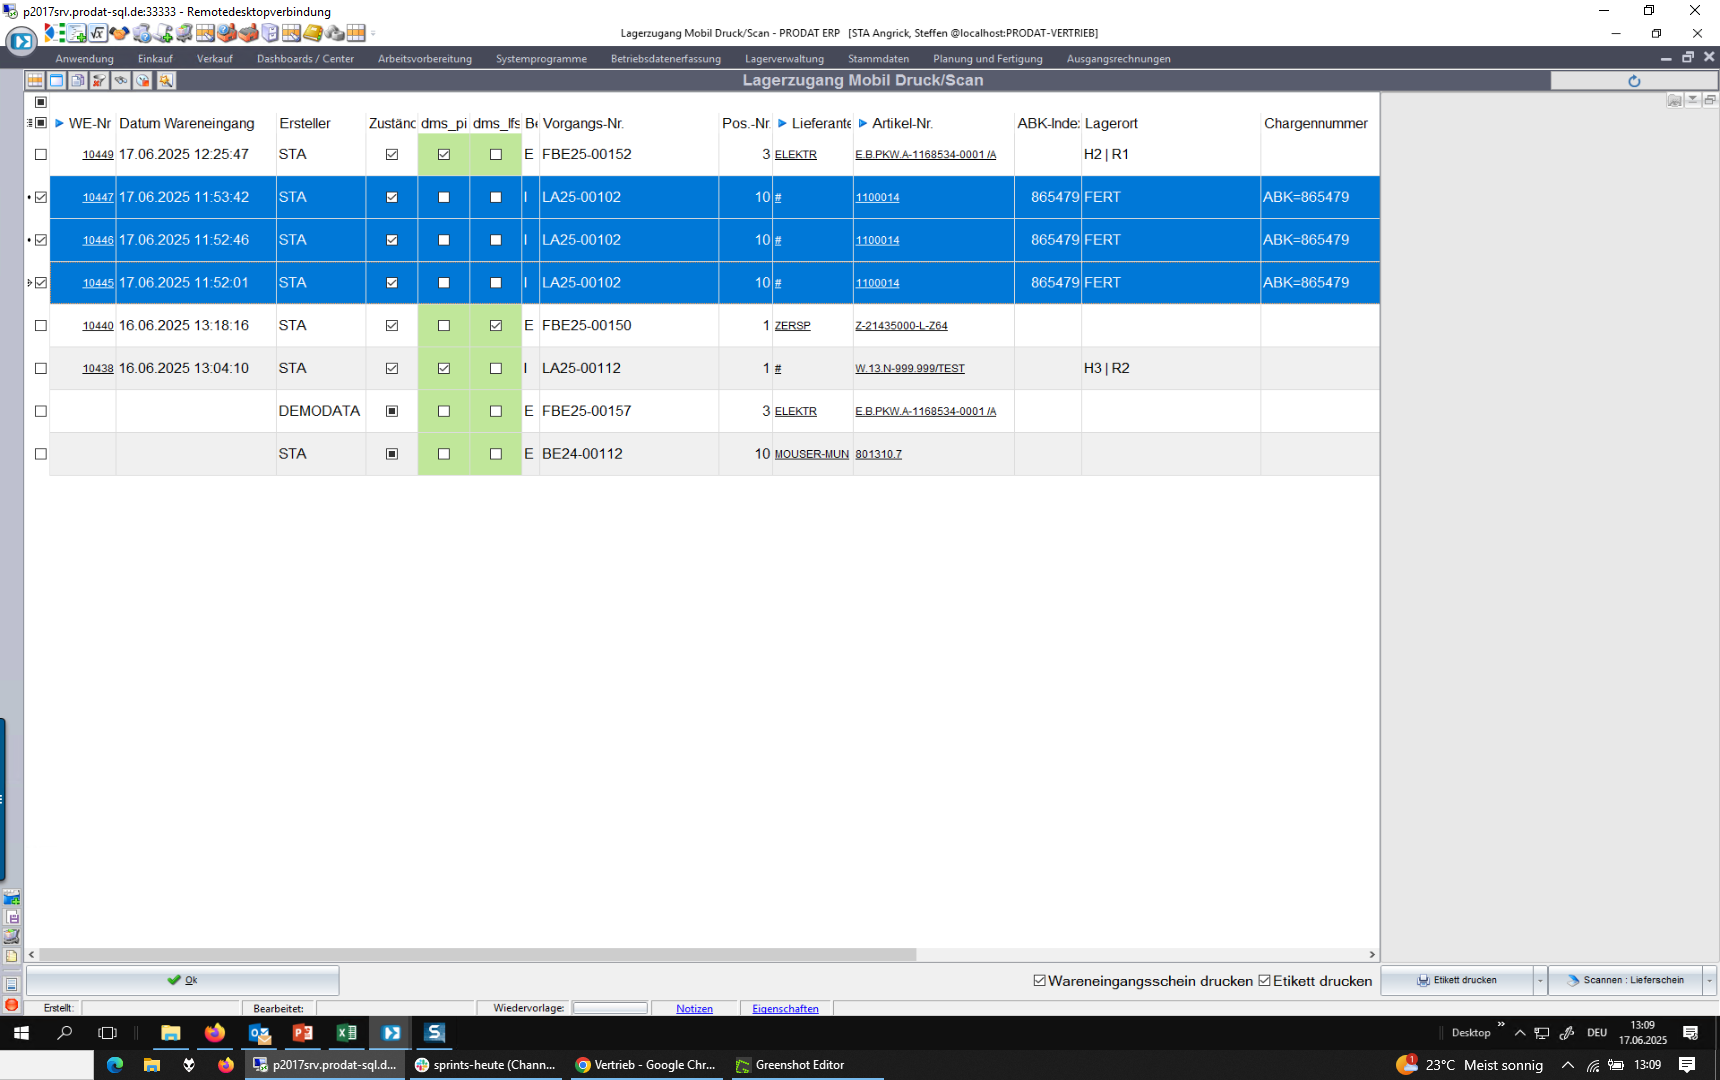Click the yellow address book icon

pos(313,33)
